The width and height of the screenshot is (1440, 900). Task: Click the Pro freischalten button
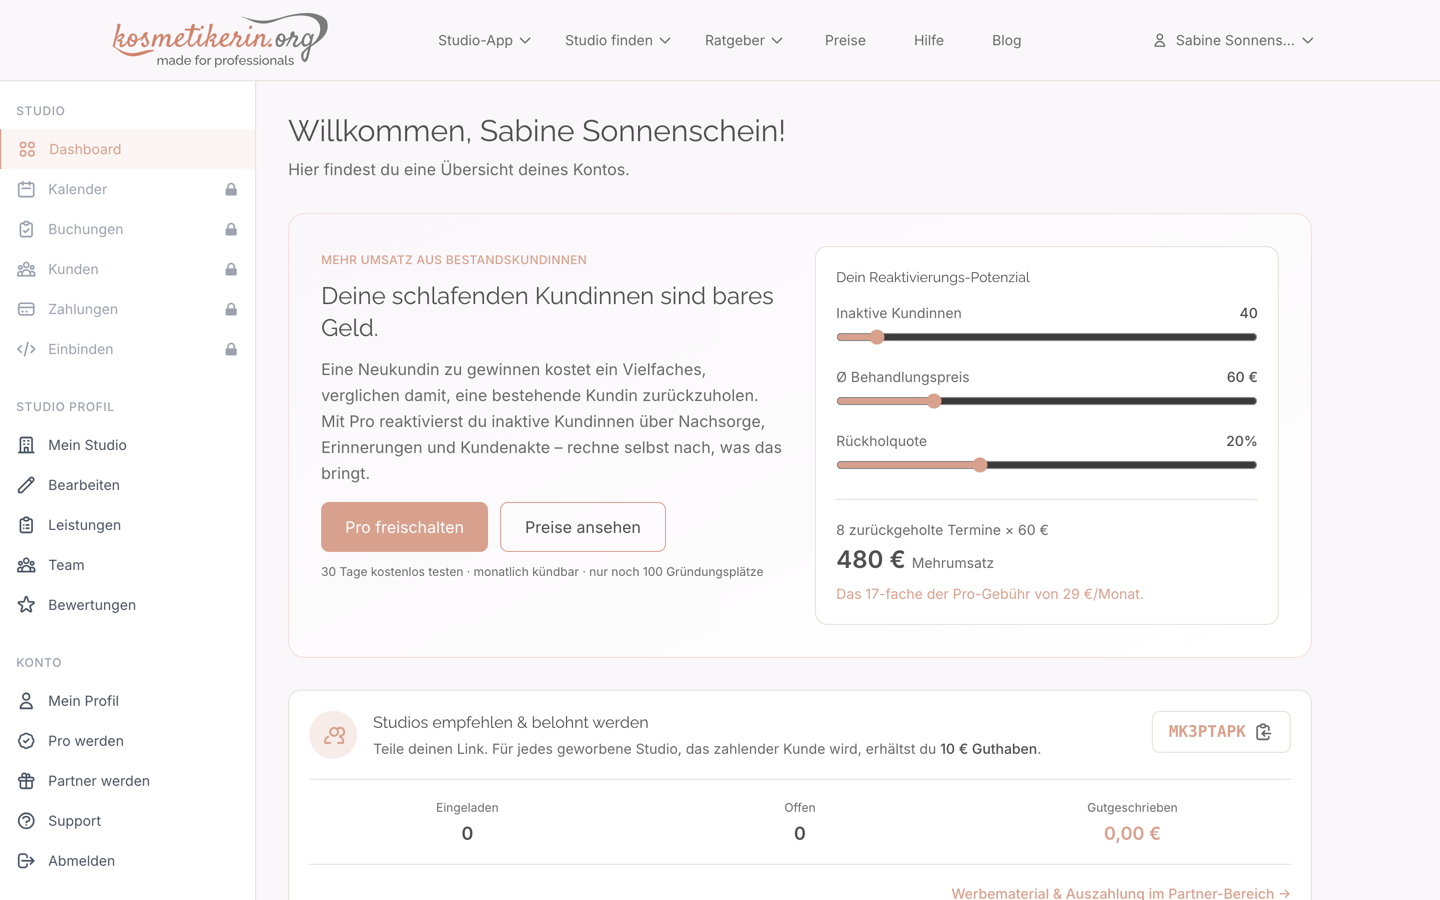point(404,527)
